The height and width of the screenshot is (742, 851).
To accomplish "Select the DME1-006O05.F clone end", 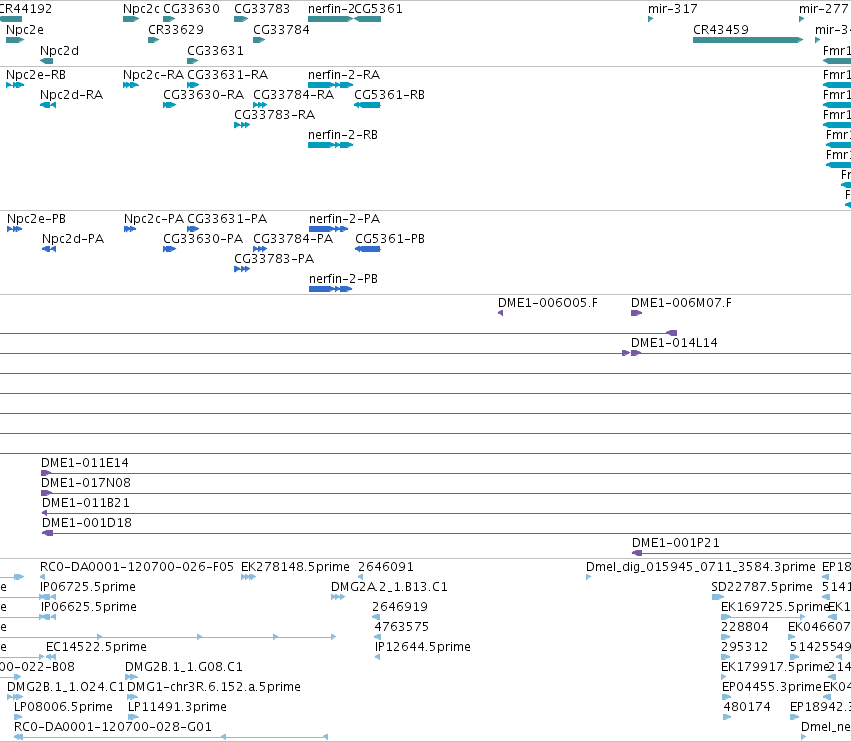I will pyautogui.click(x=500, y=313).
